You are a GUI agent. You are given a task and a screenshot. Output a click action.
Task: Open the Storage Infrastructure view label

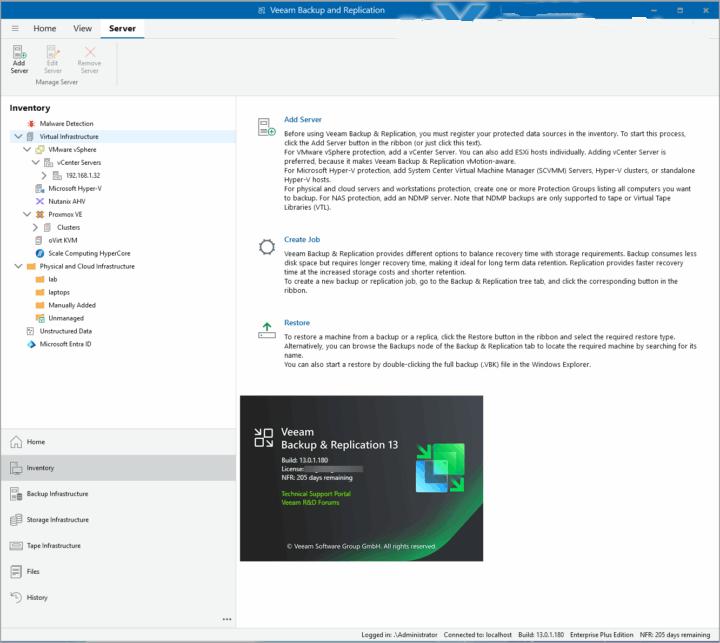(x=58, y=520)
